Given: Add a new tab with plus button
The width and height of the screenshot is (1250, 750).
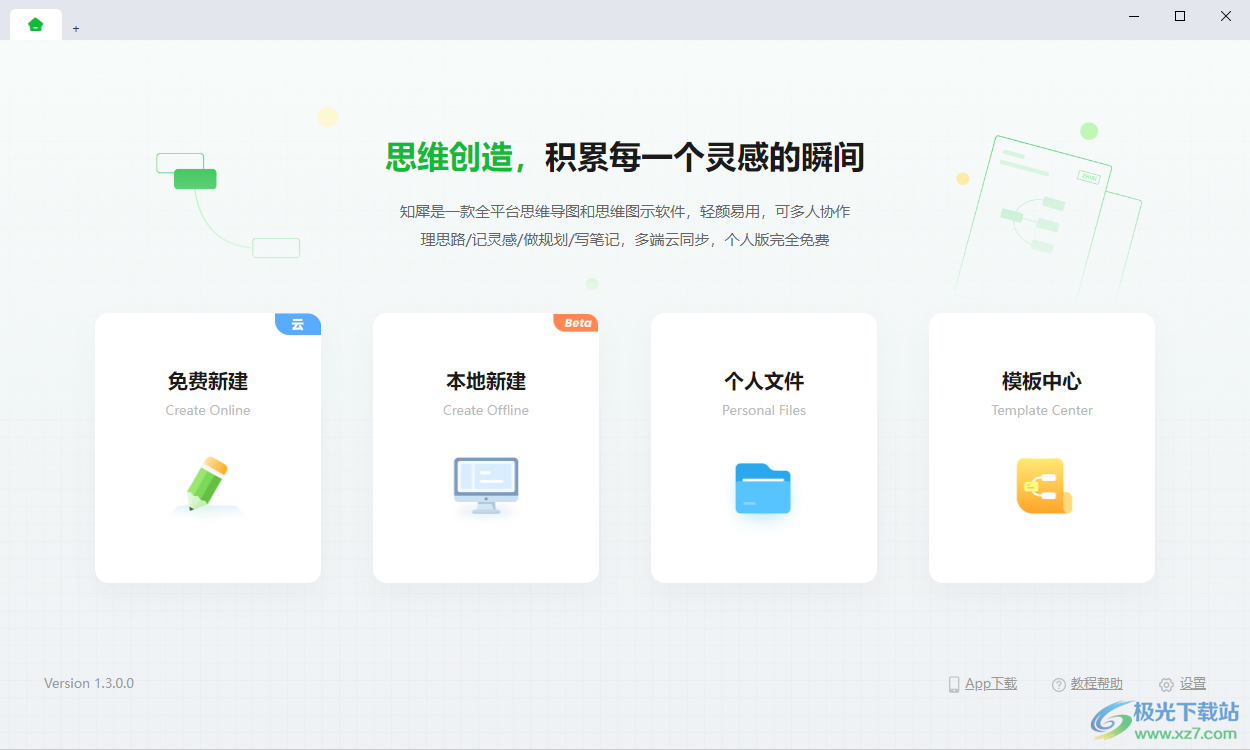Looking at the screenshot, I should (x=76, y=29).
